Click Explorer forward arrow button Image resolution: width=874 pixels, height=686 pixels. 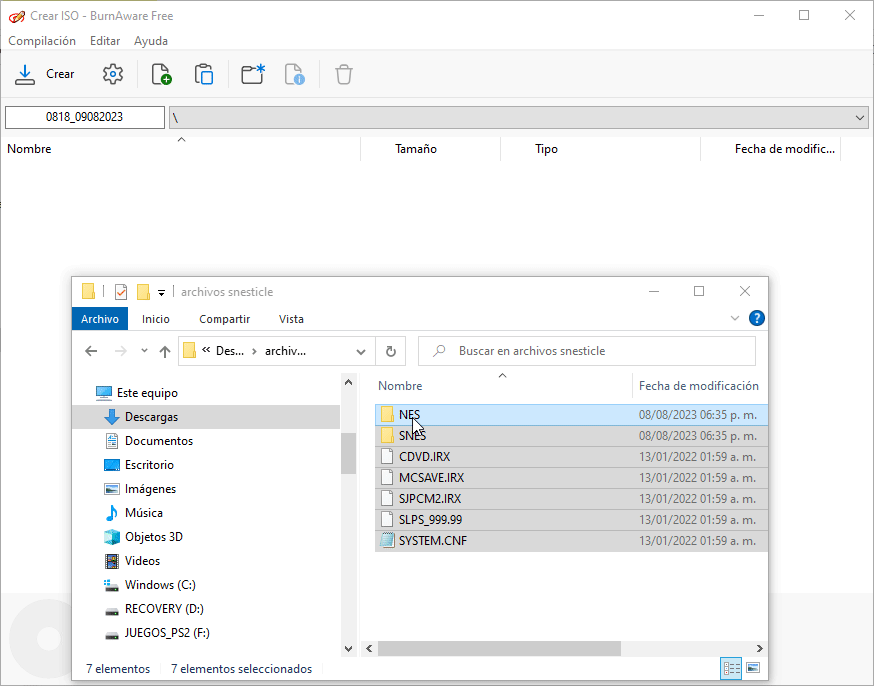pos(120,351)
